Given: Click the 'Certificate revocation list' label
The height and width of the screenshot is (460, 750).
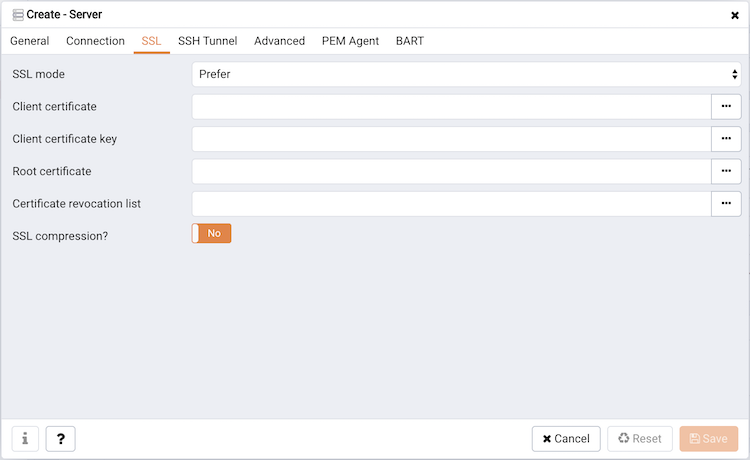Looking at the screenshot, I should point(77,204).
